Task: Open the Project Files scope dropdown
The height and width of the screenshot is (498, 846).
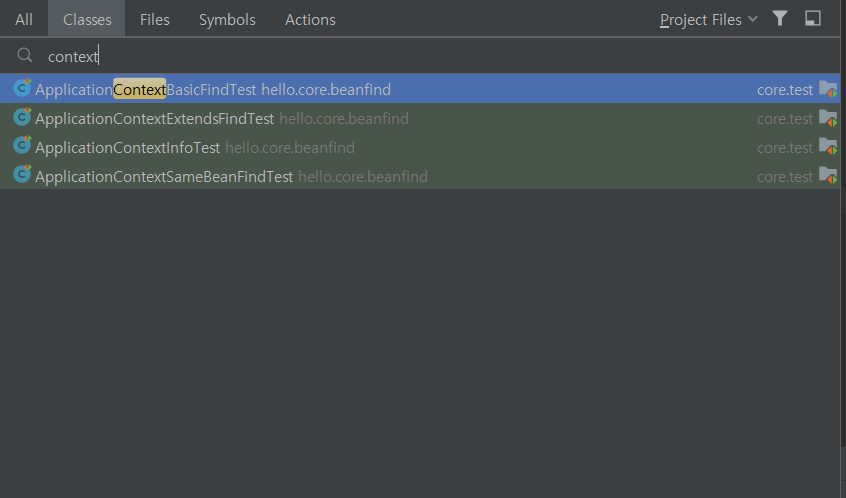Action: click(708, 20)
